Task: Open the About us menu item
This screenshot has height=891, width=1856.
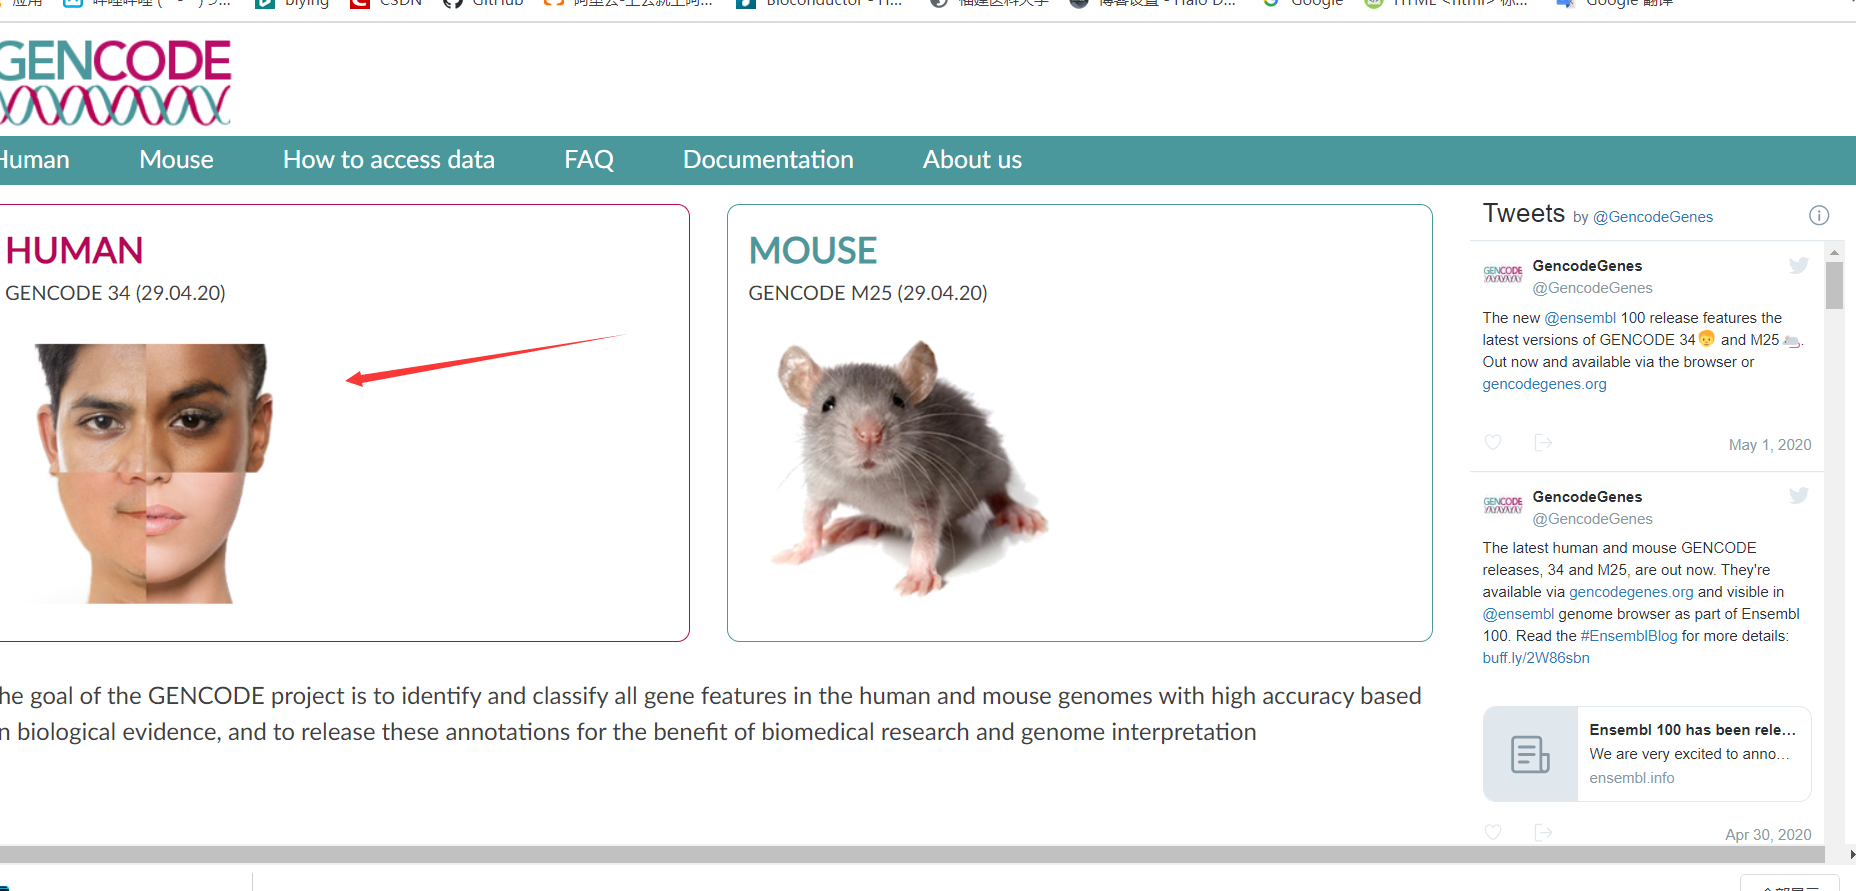Action: click(972, 160)
